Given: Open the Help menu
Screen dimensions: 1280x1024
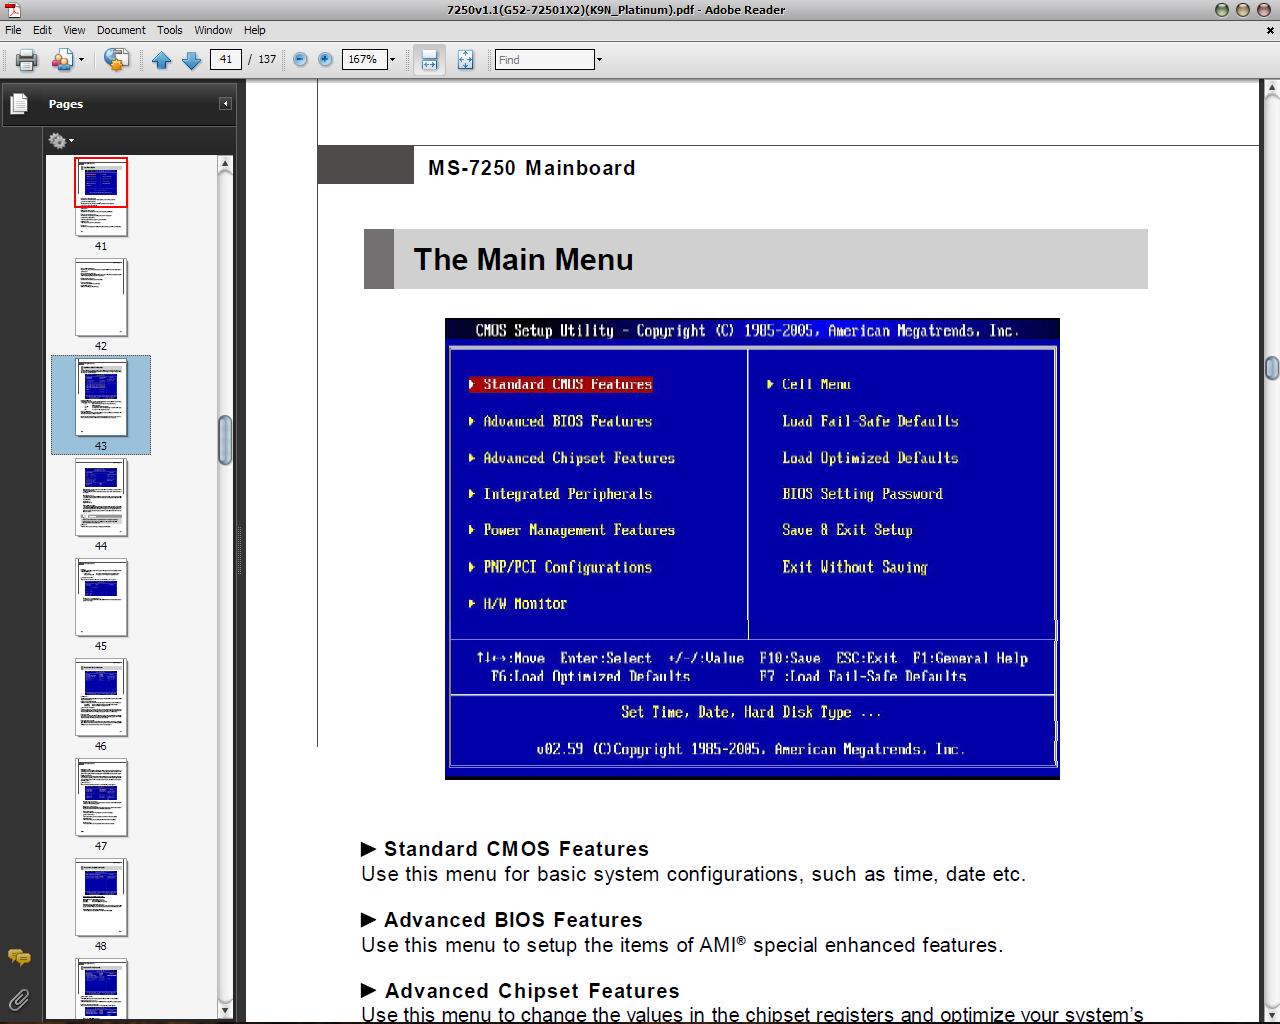Looking at the screenshot, I should pos(255,30).
